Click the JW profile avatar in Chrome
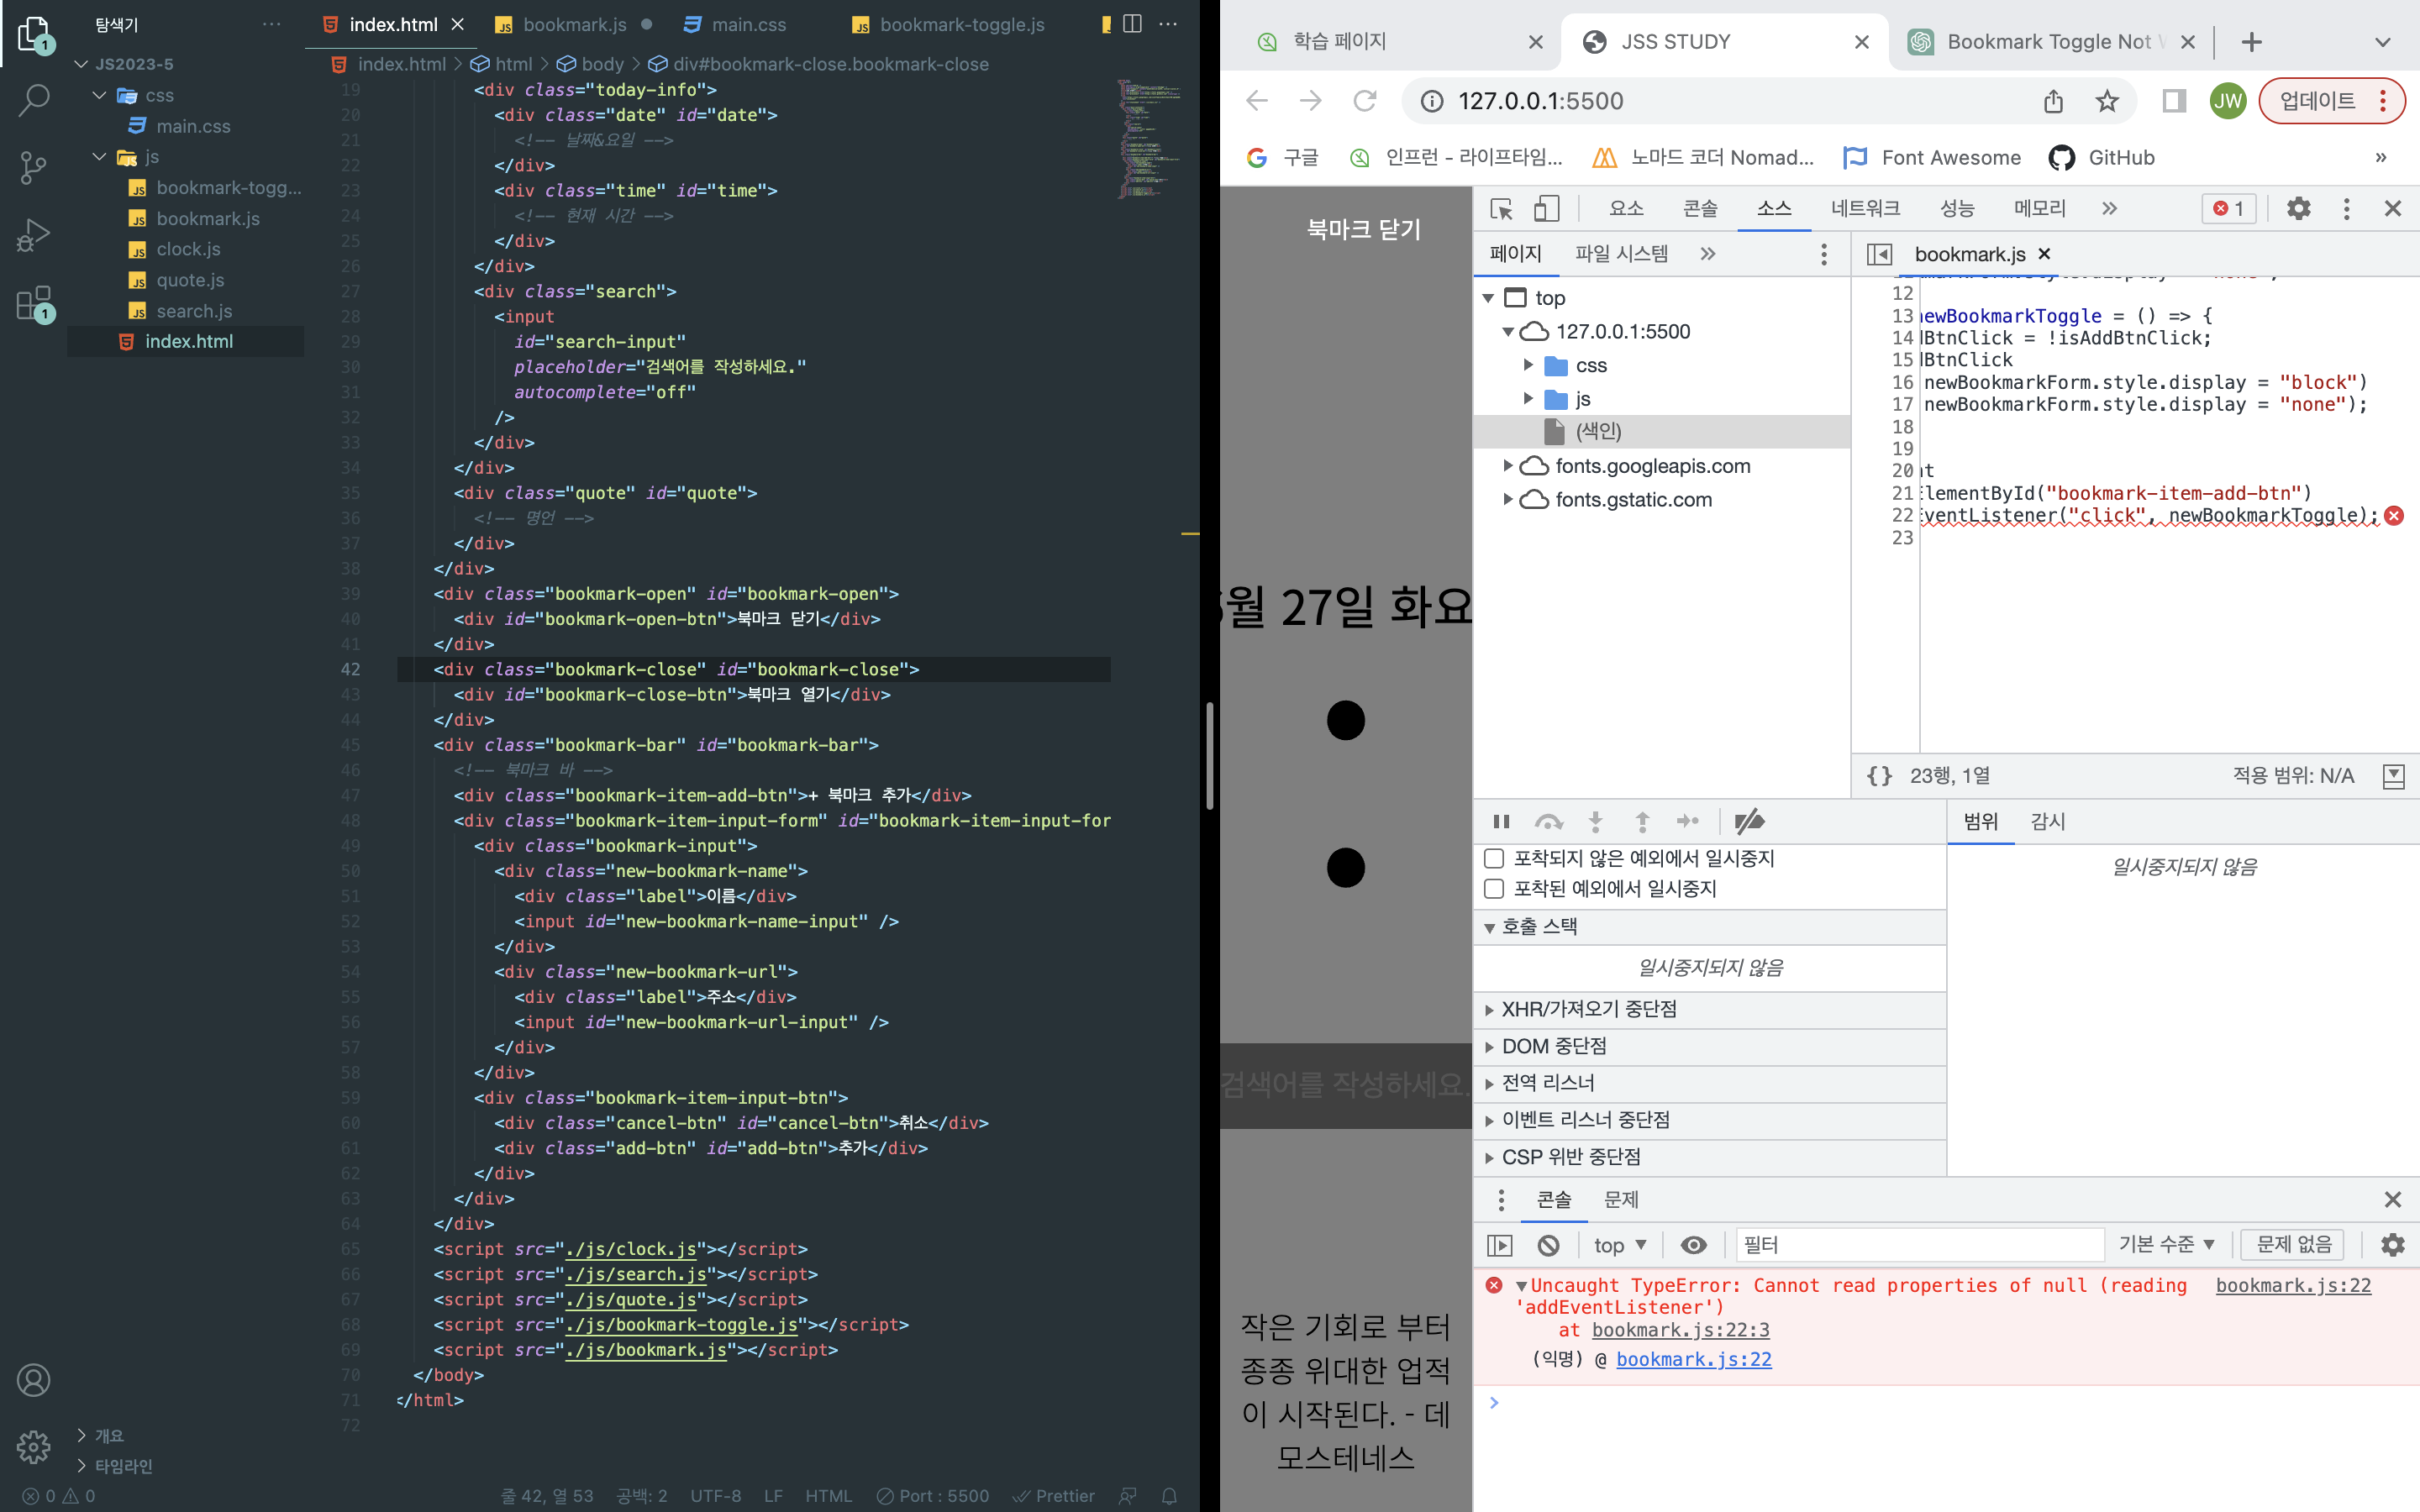 tap(2228, 101)
